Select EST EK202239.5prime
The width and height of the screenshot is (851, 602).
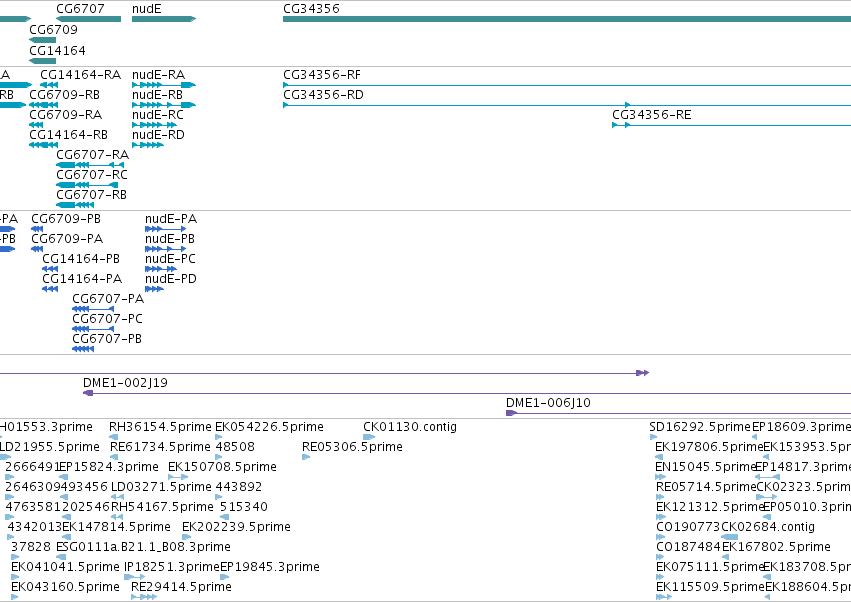point(186,537)
